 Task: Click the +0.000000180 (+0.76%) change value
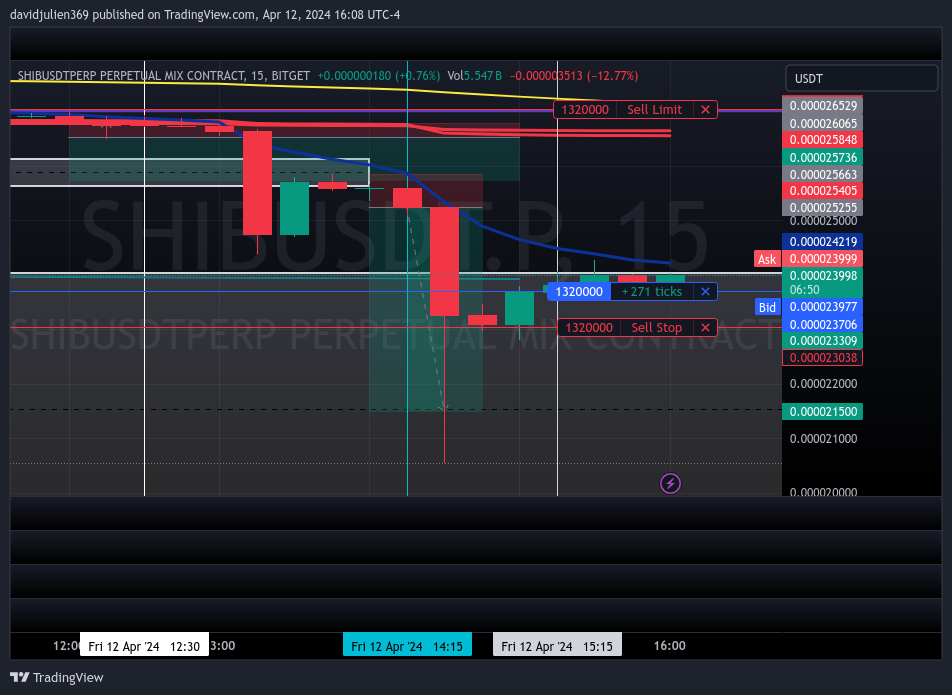[x=378, y=76]
